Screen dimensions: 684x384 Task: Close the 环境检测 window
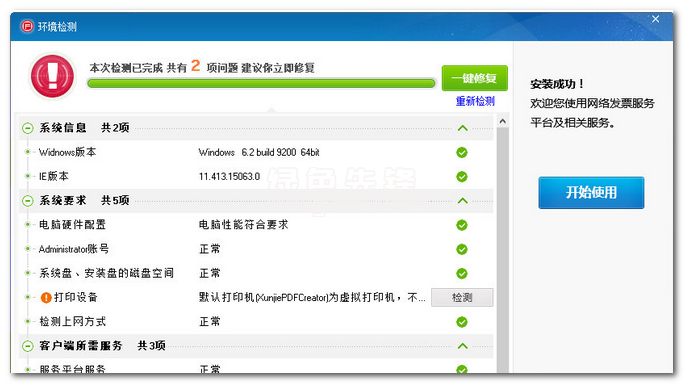click(x=655, y=19)
